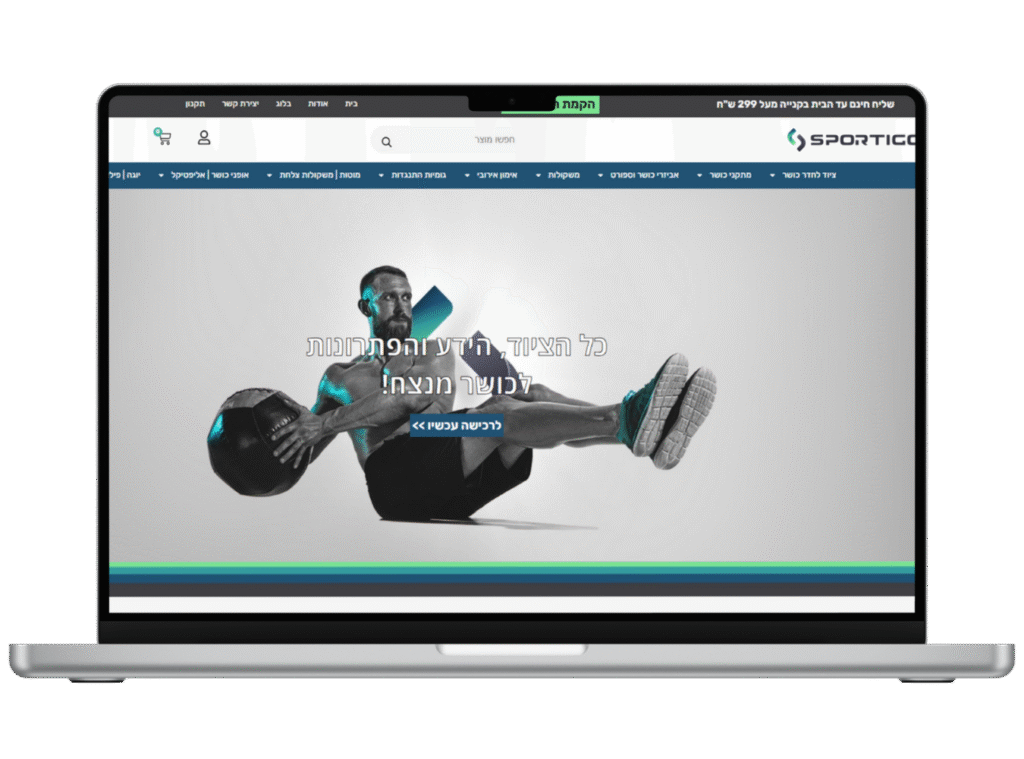Open the אימון אירובי dropdown
Viewport: 1024px width, 759px height.
click(491, 175)
